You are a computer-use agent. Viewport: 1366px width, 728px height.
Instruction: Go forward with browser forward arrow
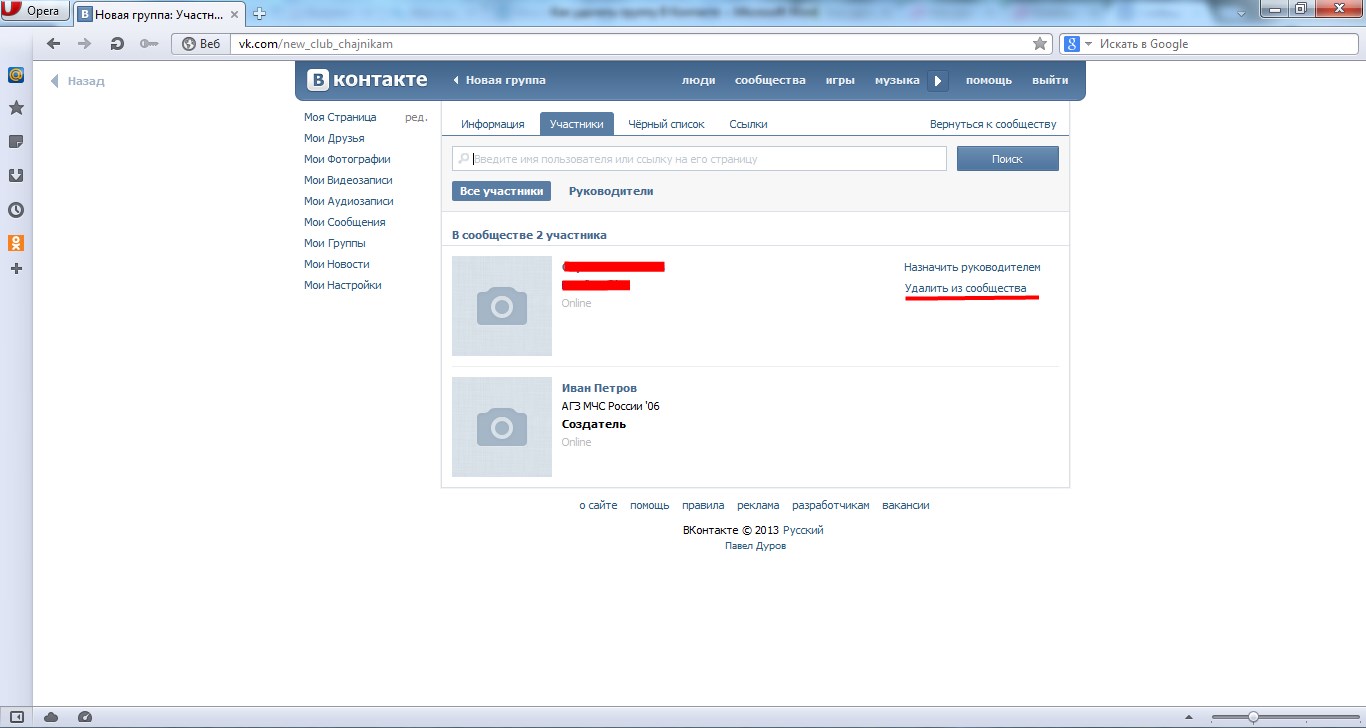(x=85, y=43)
